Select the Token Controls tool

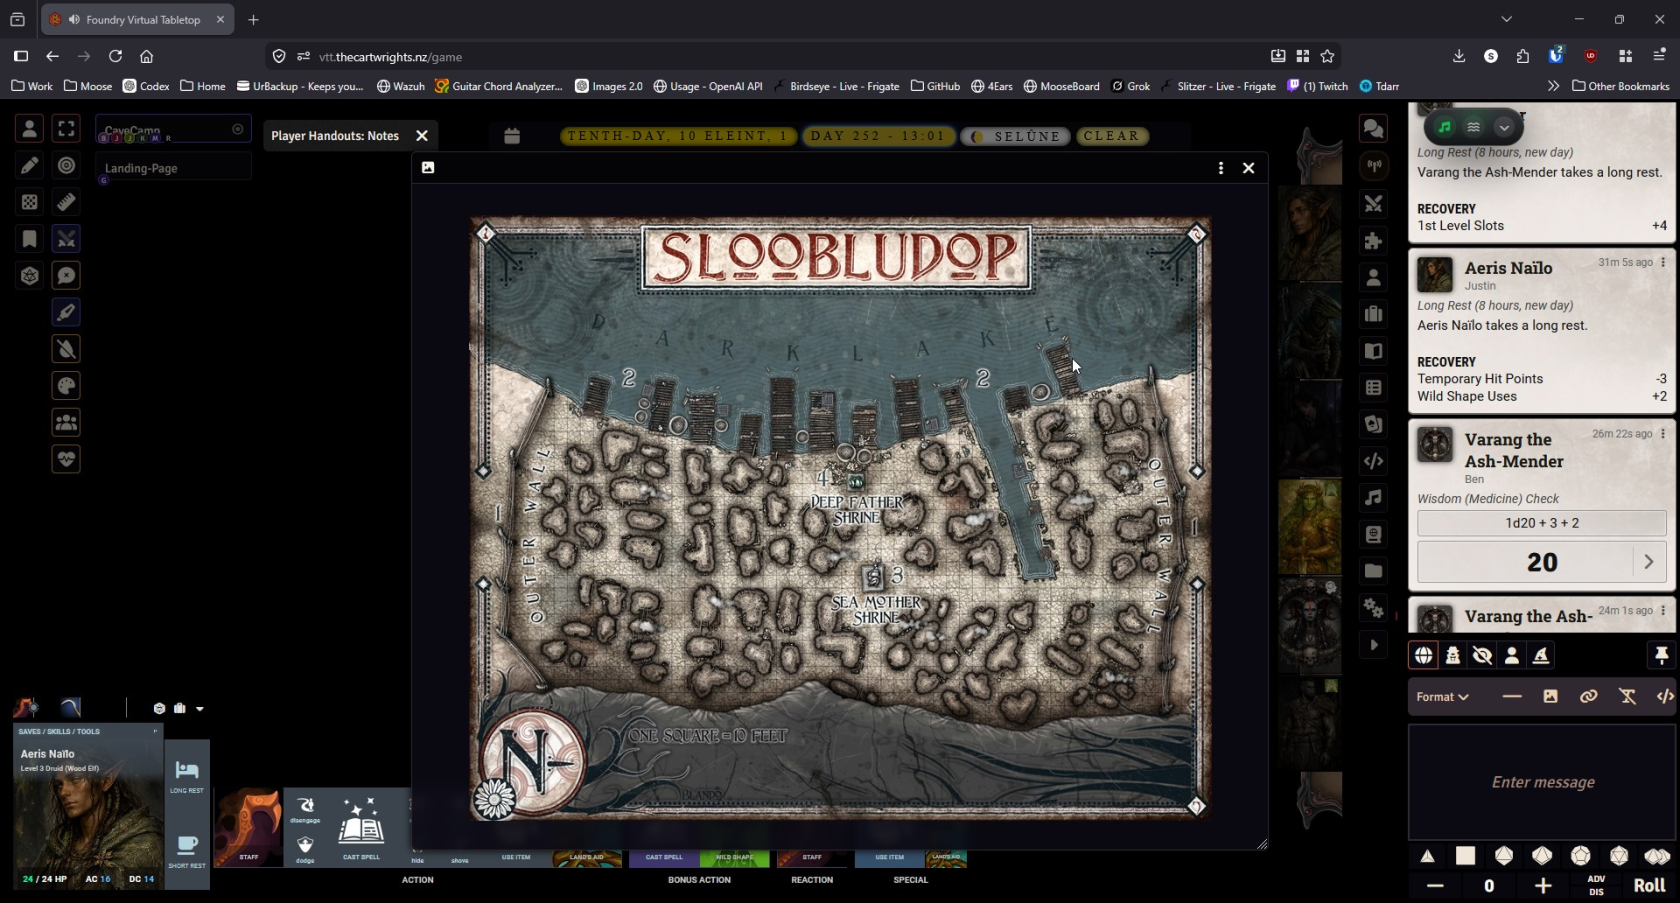[x=30, y=129]
